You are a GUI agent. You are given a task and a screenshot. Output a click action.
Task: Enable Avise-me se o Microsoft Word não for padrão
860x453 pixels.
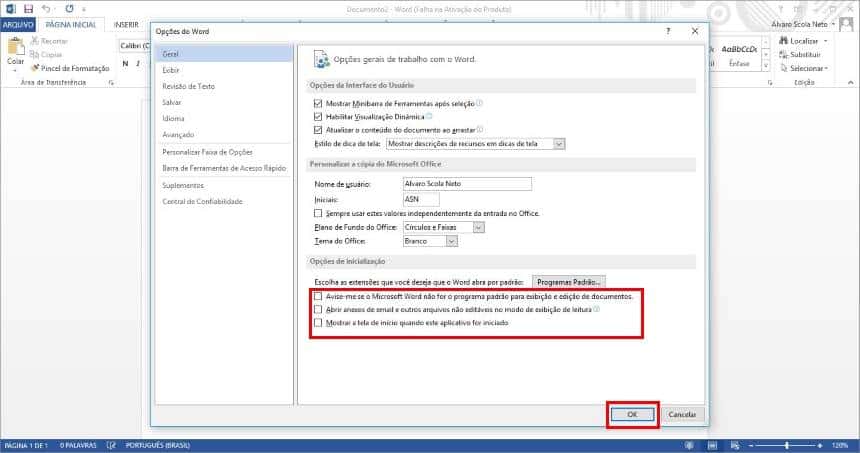(x=318, y=296)
